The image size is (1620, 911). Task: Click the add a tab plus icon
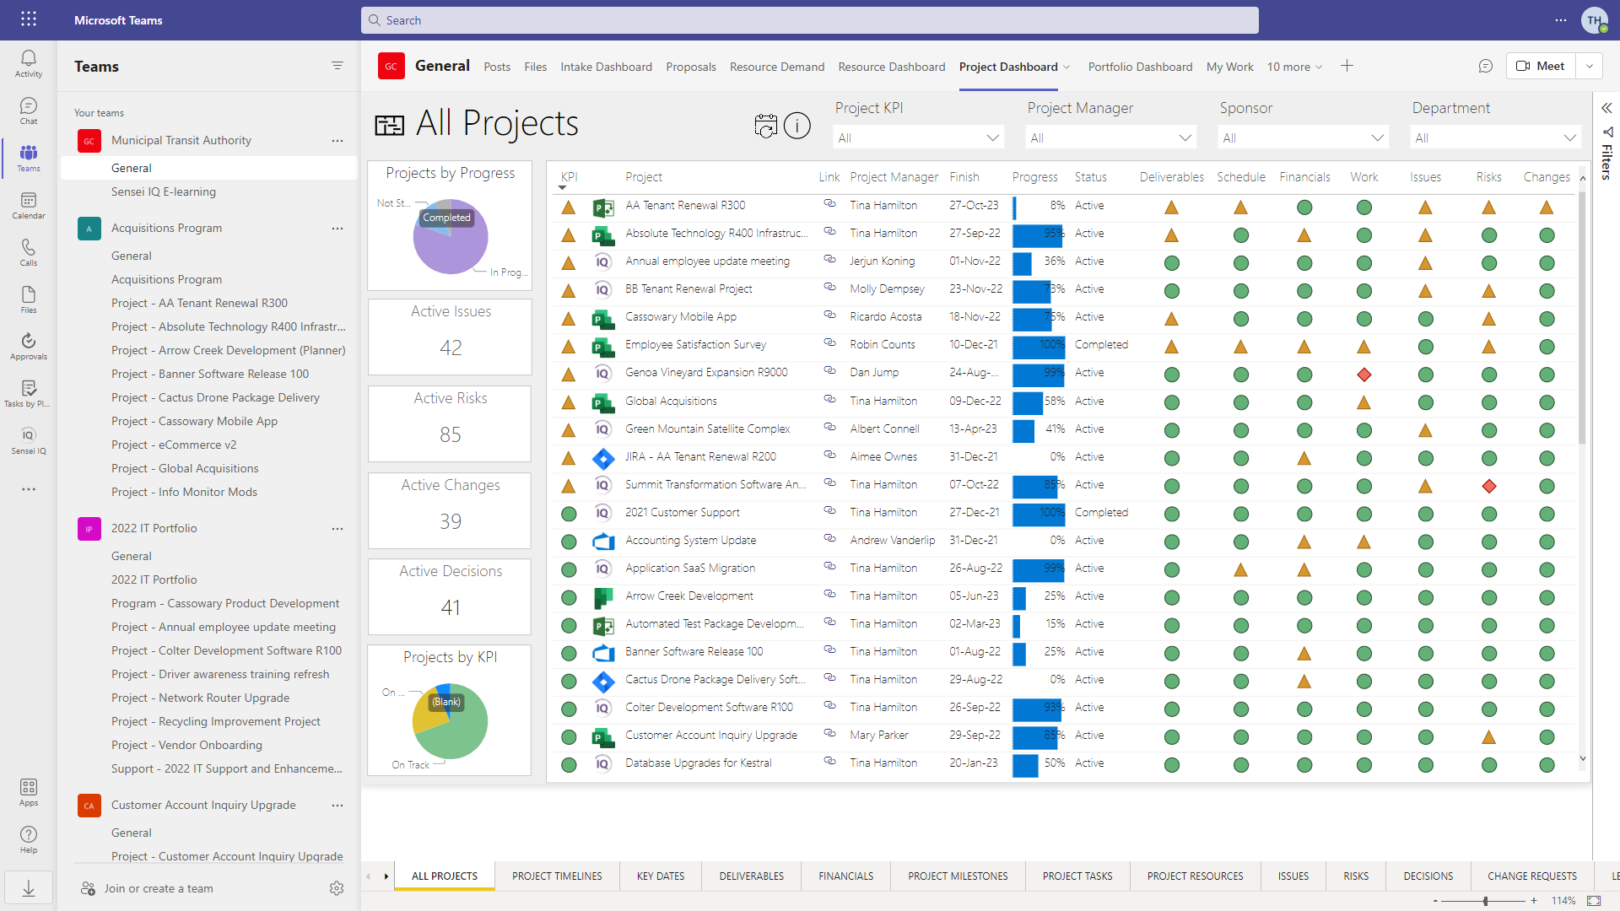pyautogui.click(x=1347, y=66)
